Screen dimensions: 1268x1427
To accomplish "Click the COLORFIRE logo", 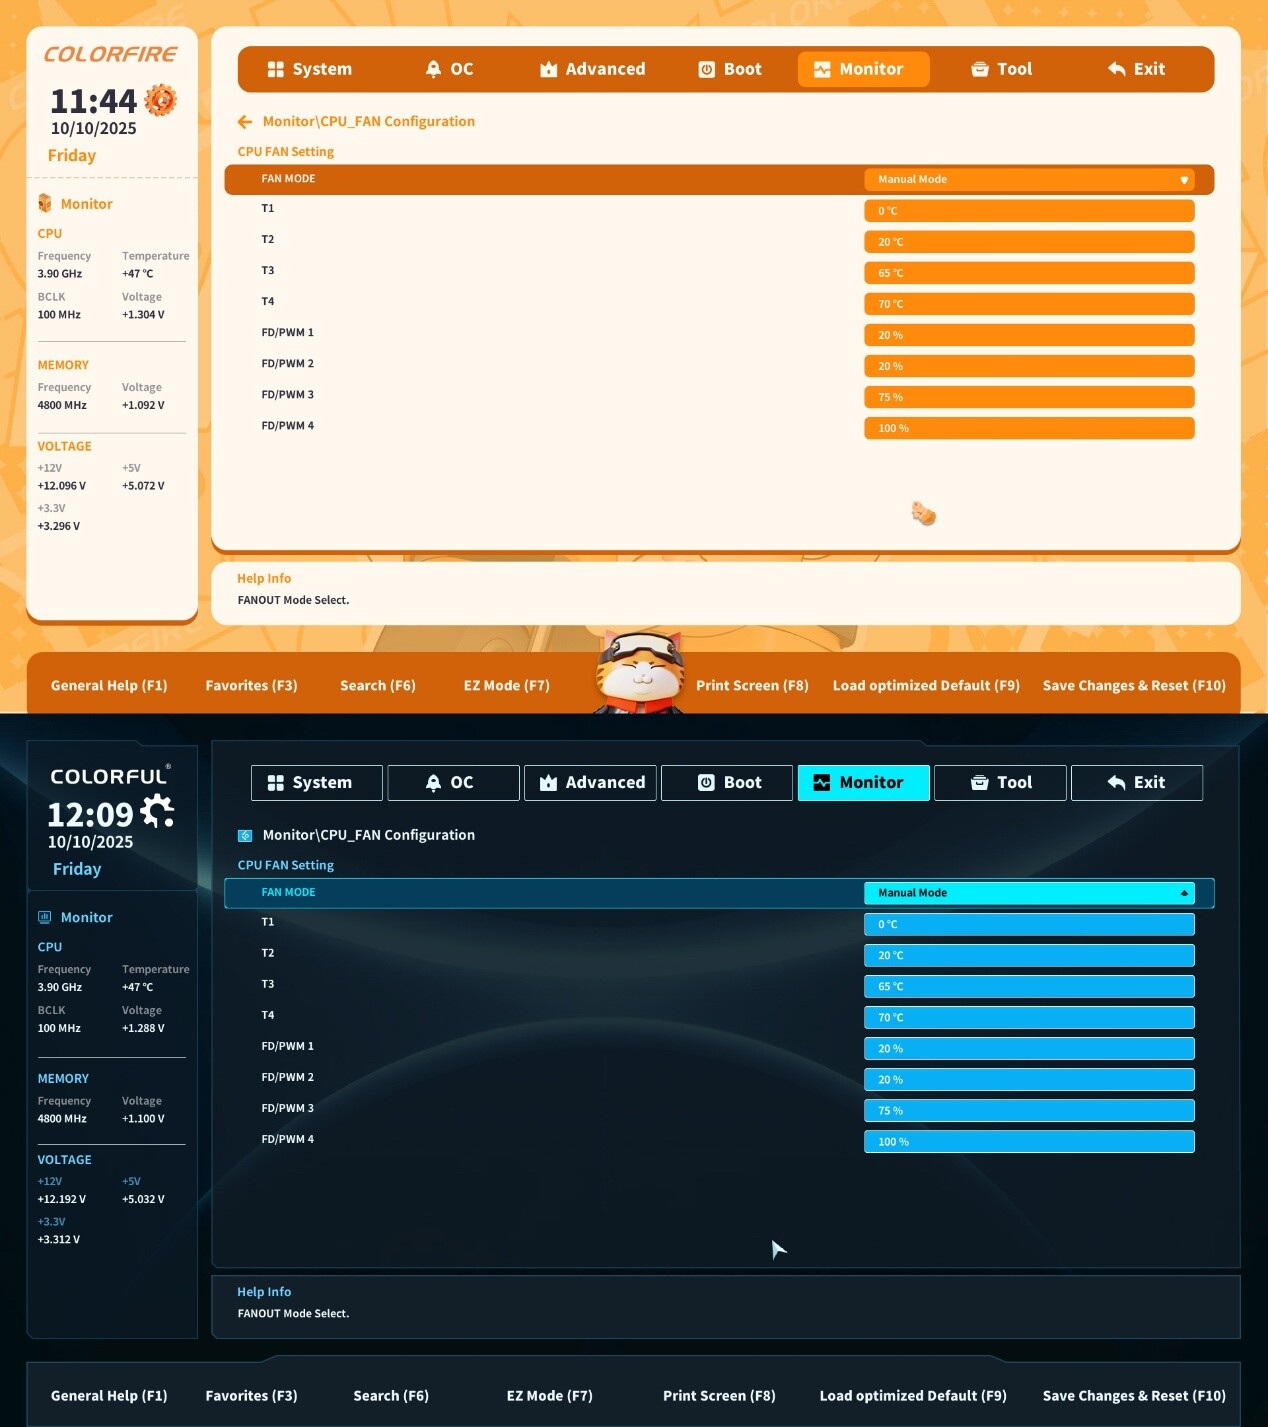I will coord(110,55).
